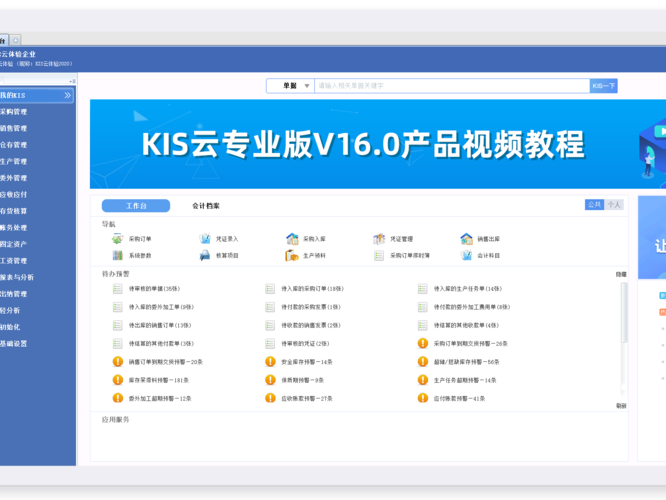This screenshot has height=500, width=666.
Task: Click warning icon for 安全库存预警
Action: pyautogui.click(x=270, y=362)
